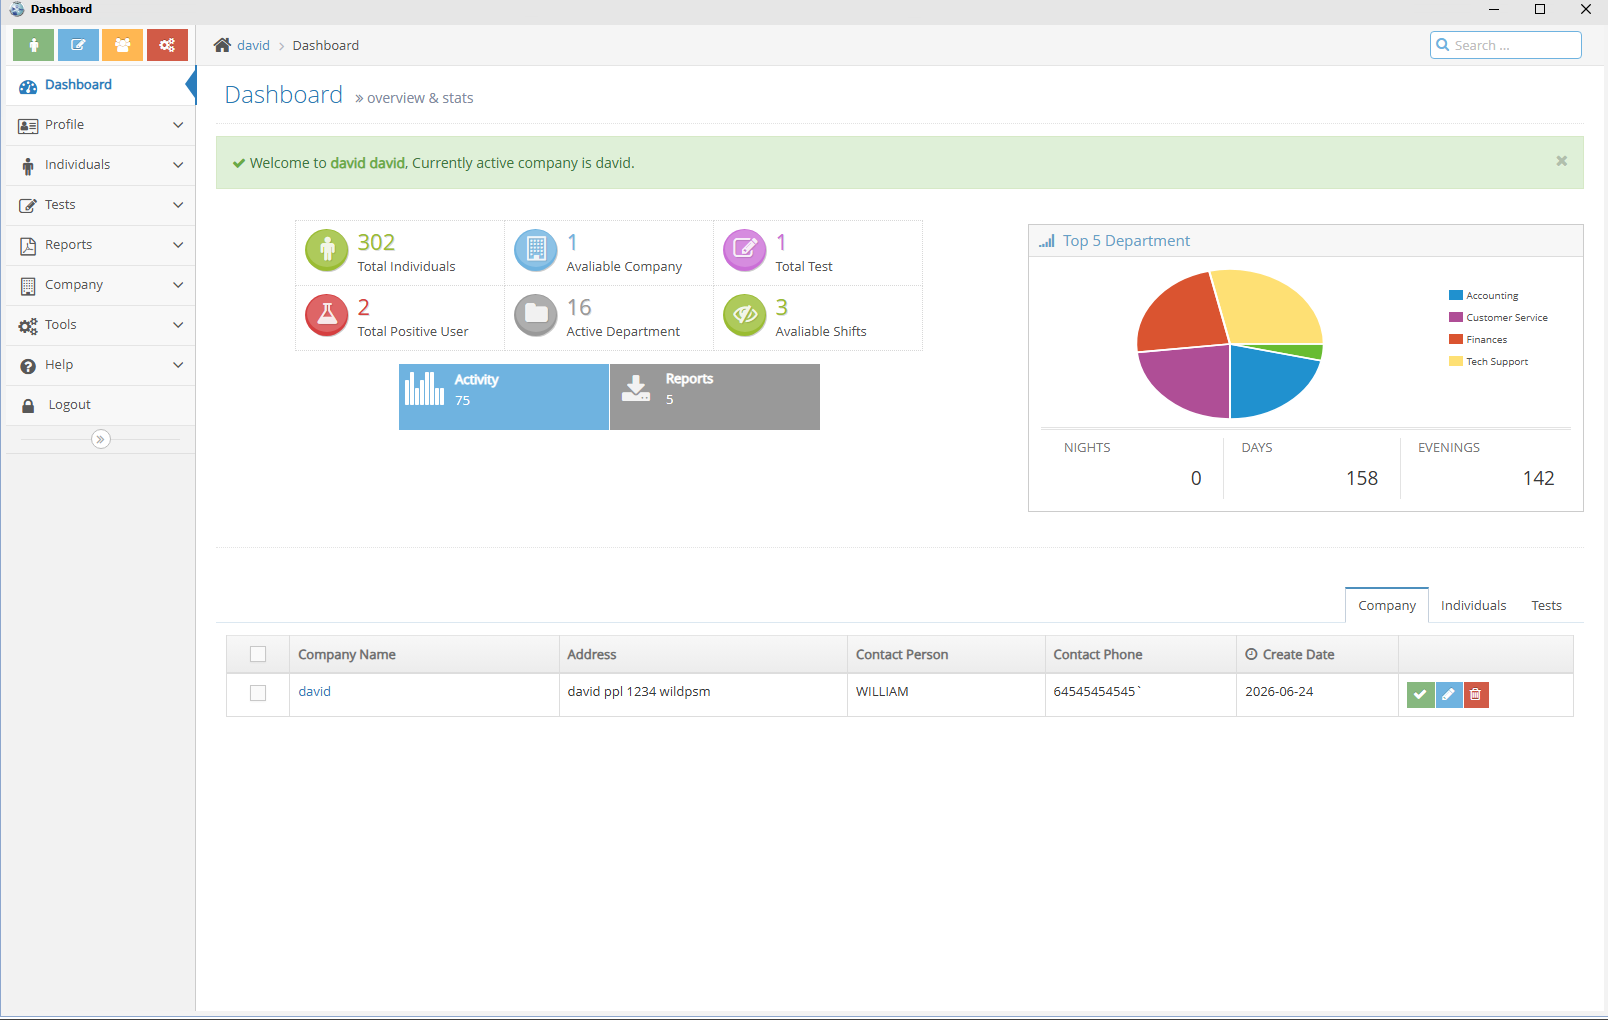Toggle the select-all checkbox in table header

click(x=258, y=654)
